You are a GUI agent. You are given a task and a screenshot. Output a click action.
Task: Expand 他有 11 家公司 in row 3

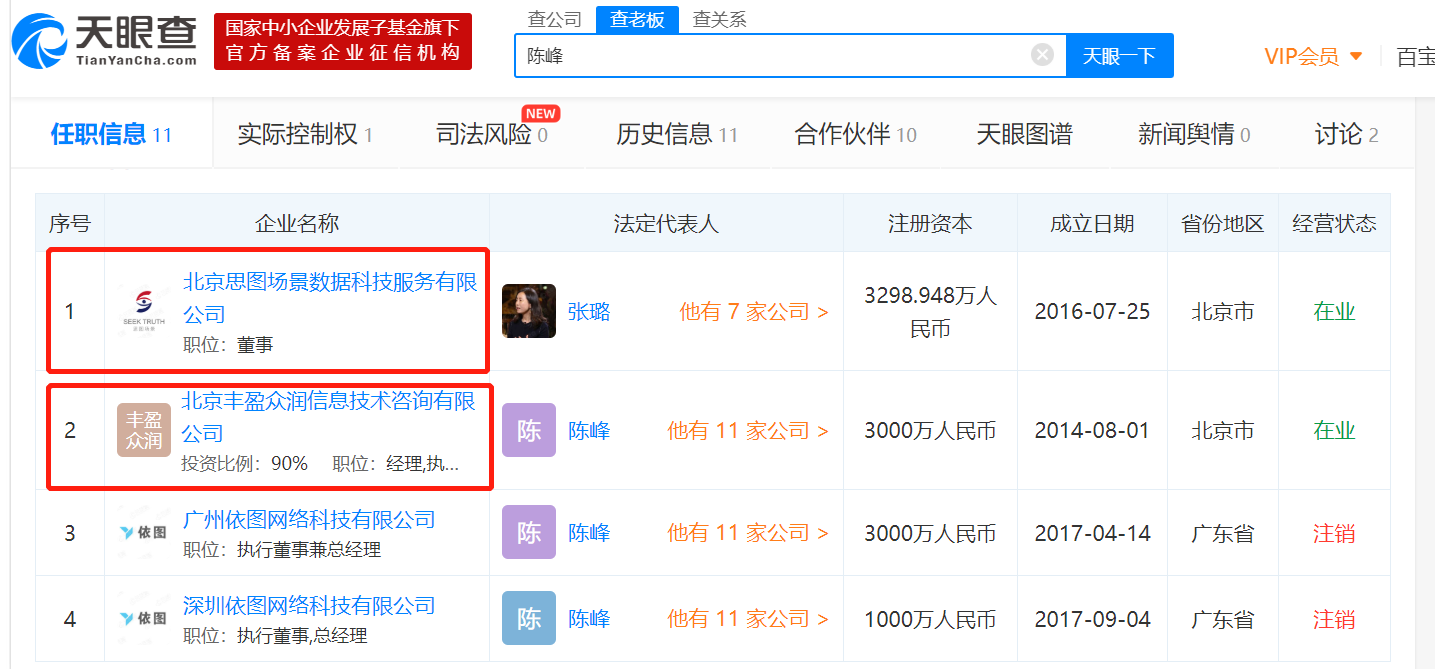pyautogui.click(x=748, y=533)
